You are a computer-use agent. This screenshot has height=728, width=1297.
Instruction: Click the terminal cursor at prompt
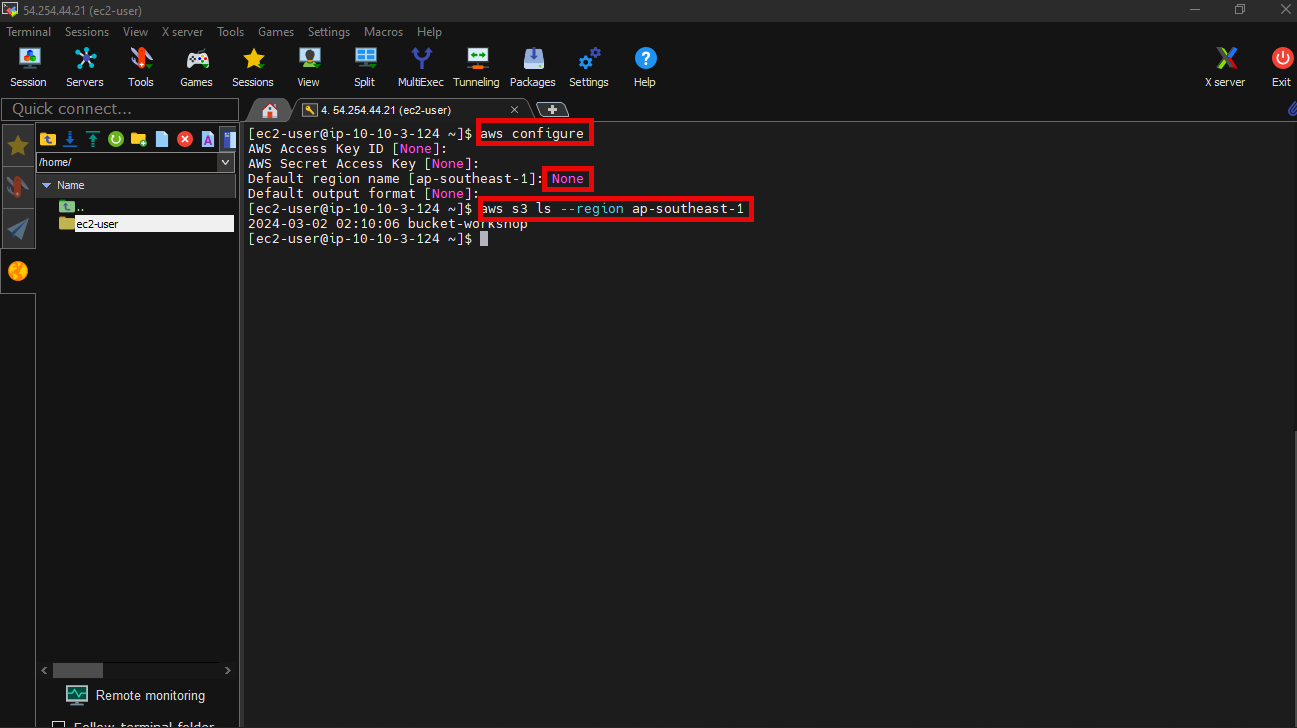click(483, 239)
